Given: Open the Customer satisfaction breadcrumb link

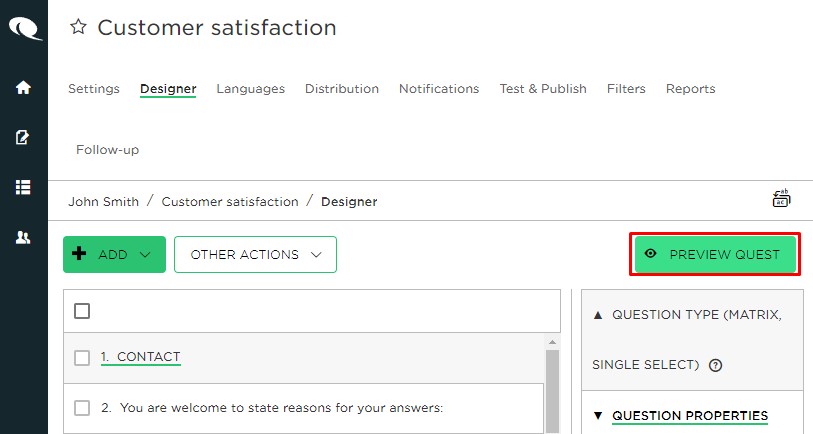Looking at the screenshot, I should (230, 202).
